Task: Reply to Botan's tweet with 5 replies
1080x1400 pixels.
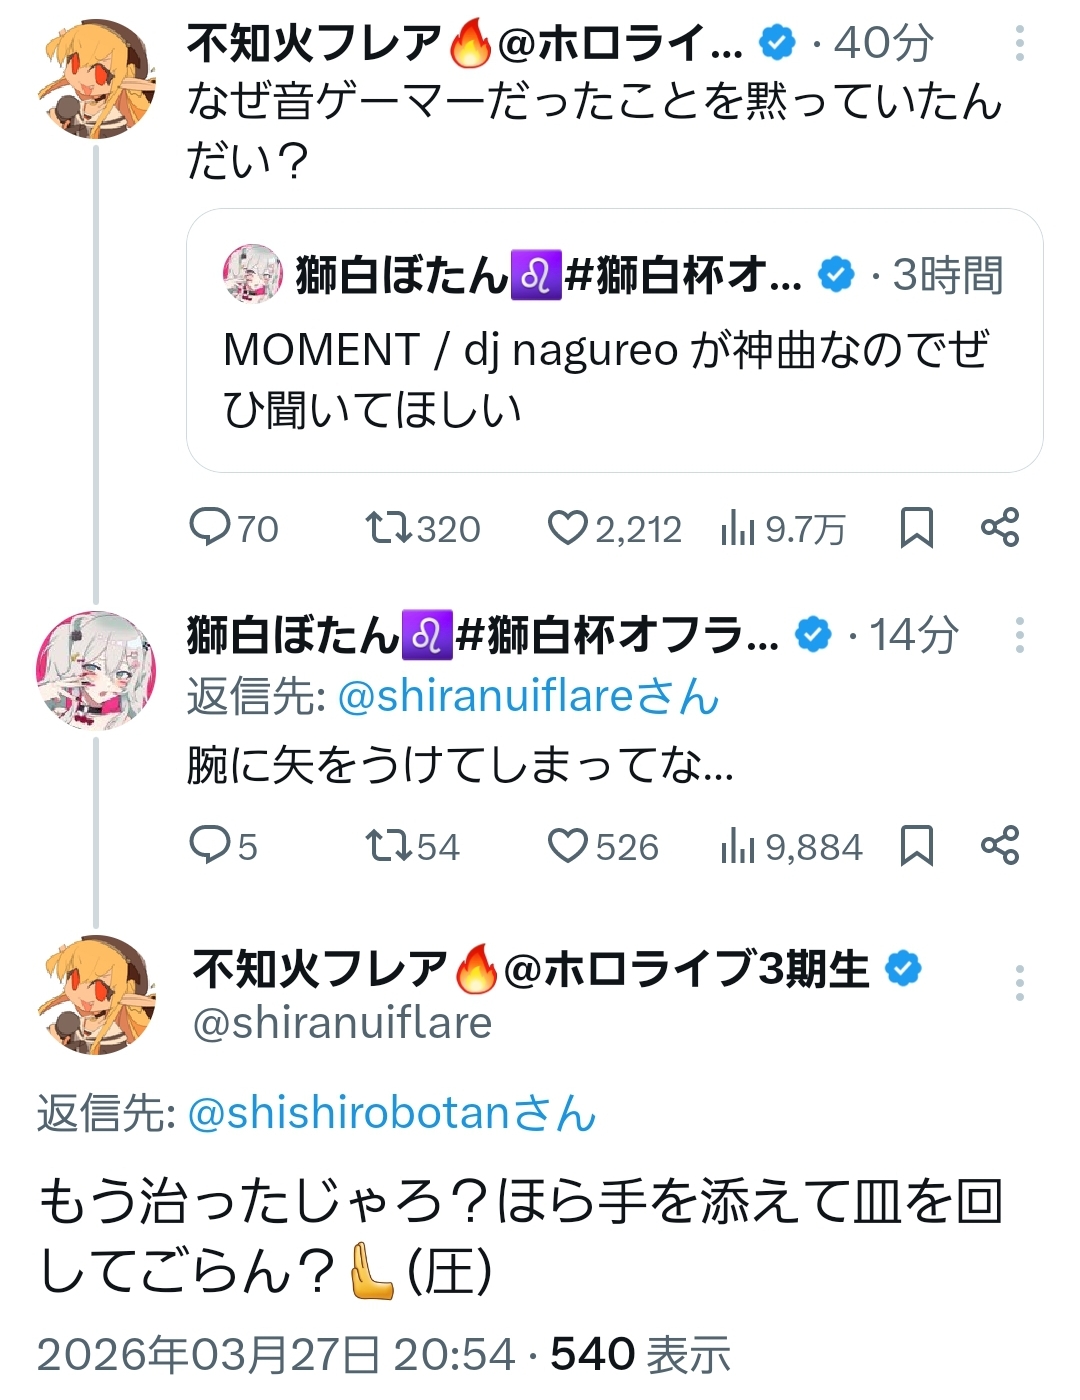Action: click(x=211, y=846)
